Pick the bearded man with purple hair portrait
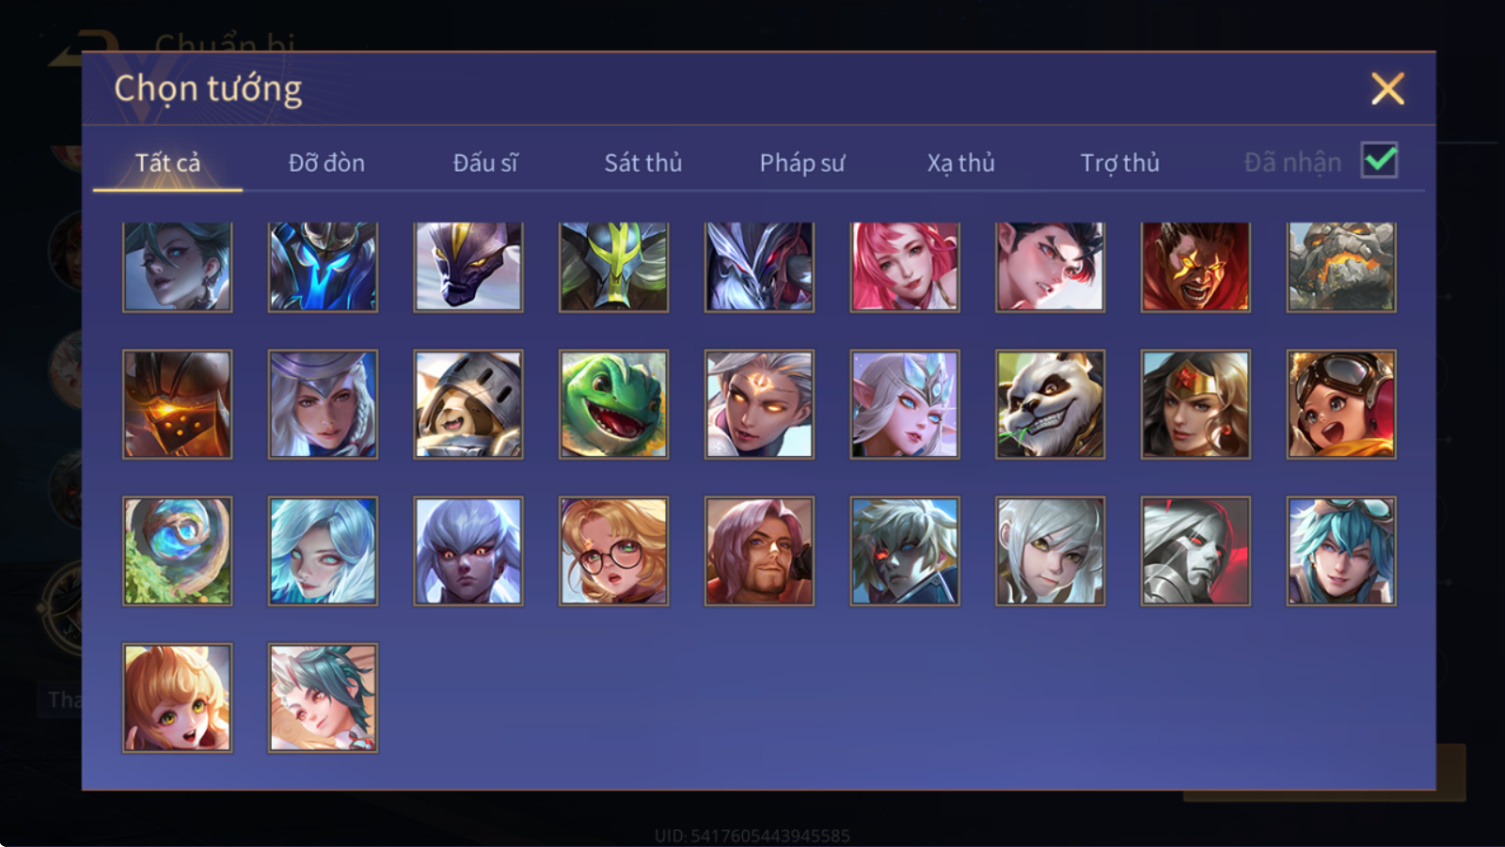The height and width of the screenshot is (847, 1505). [759, 551]
